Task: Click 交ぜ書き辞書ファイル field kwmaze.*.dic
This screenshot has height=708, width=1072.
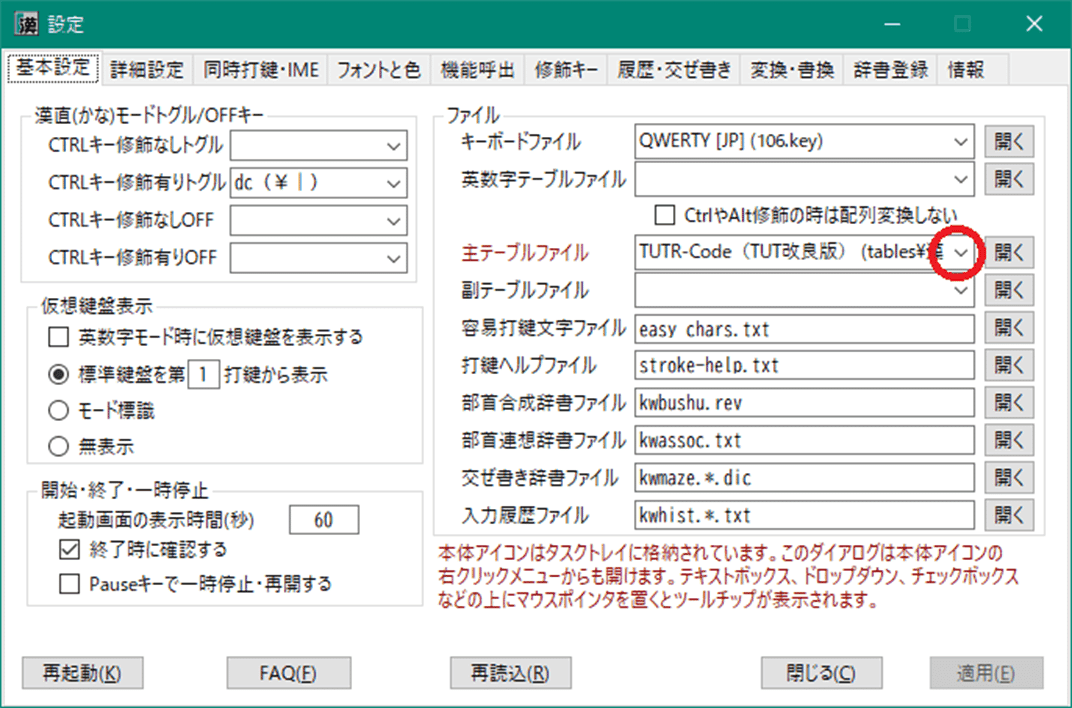Action: [804, 478]
